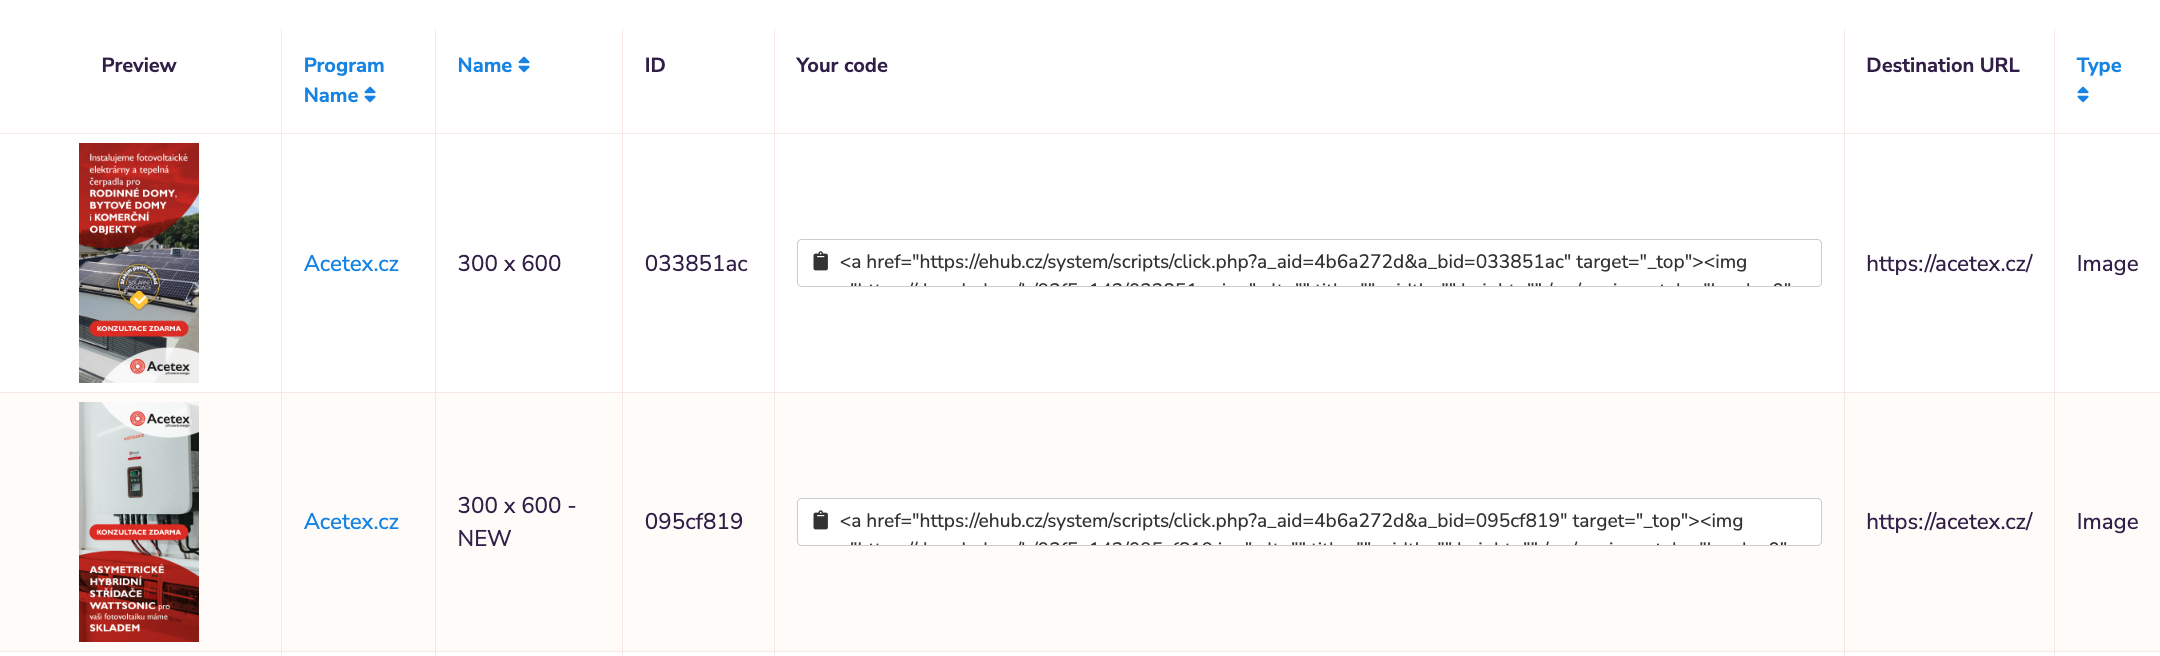Click the "Your code" column header
Screen dimensions: 2160x656
click(841, 65)
